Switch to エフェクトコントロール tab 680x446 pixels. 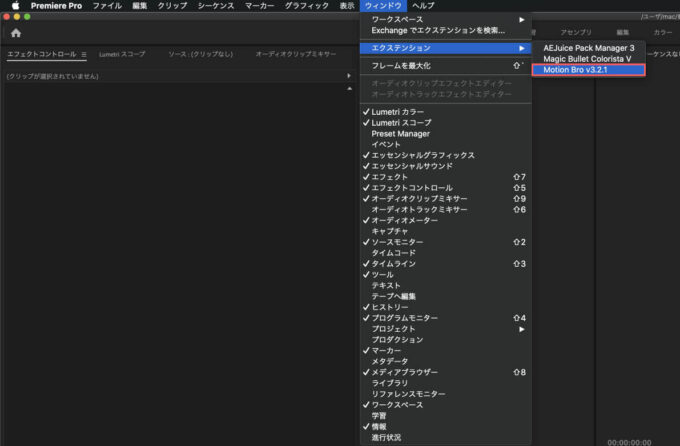point(42,54)
